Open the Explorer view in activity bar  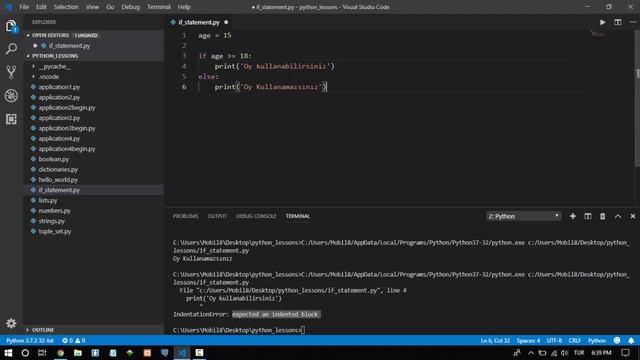(11, 27)
